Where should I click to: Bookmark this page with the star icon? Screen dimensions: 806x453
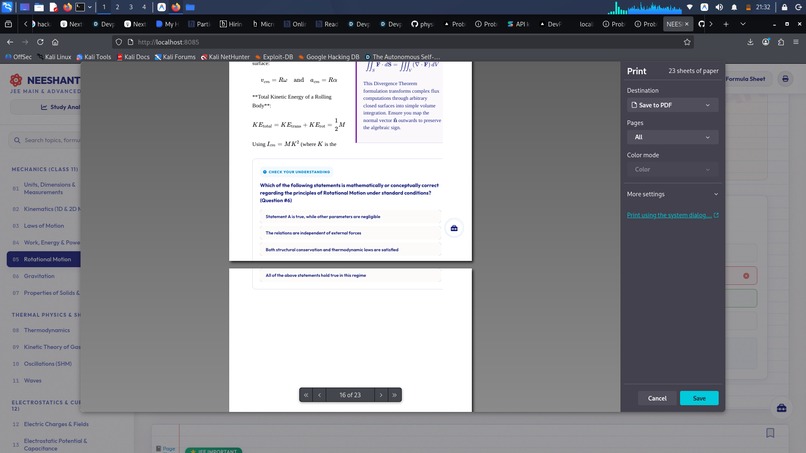click(687, 42)
